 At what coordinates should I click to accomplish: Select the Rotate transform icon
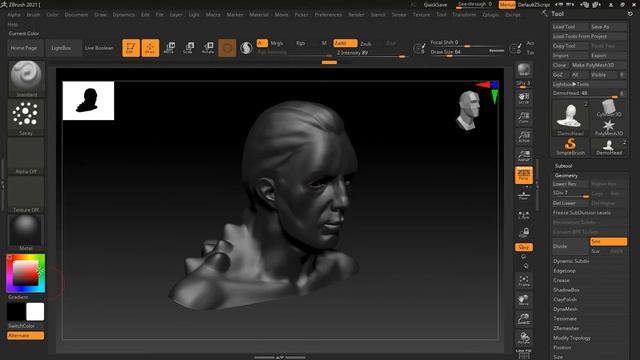pos(208,48)
